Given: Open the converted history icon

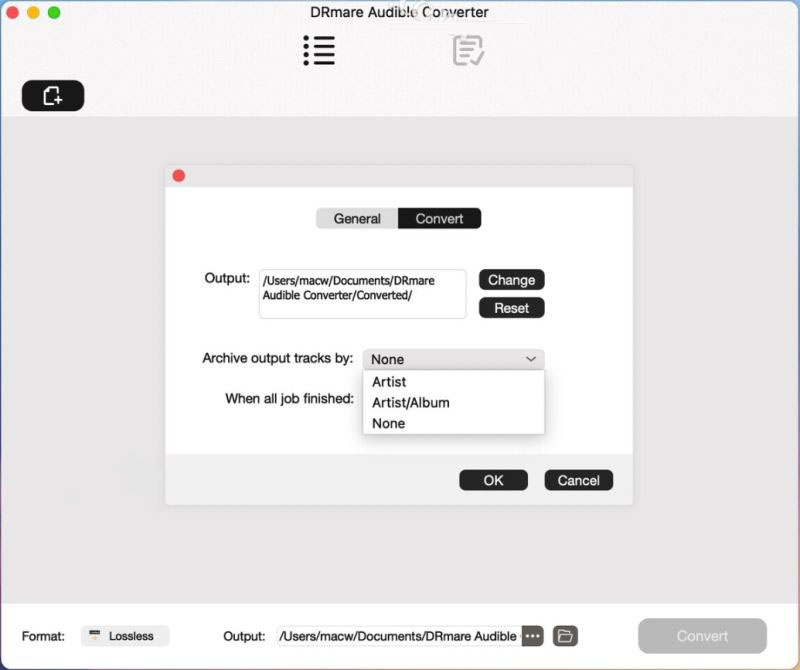Looking at the screenshot, I should tap(468, 51).
